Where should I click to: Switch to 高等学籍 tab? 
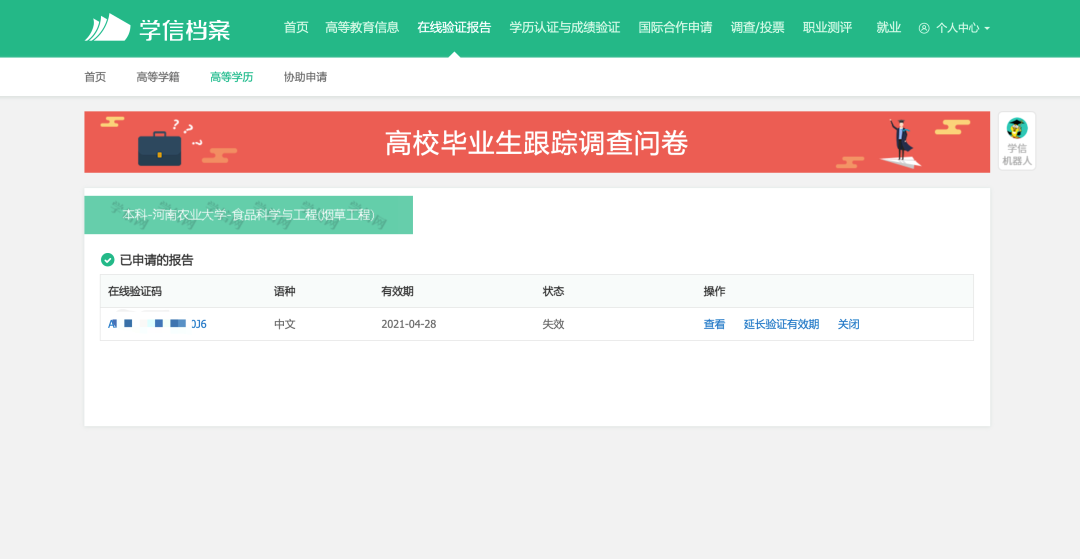point(158,77)
